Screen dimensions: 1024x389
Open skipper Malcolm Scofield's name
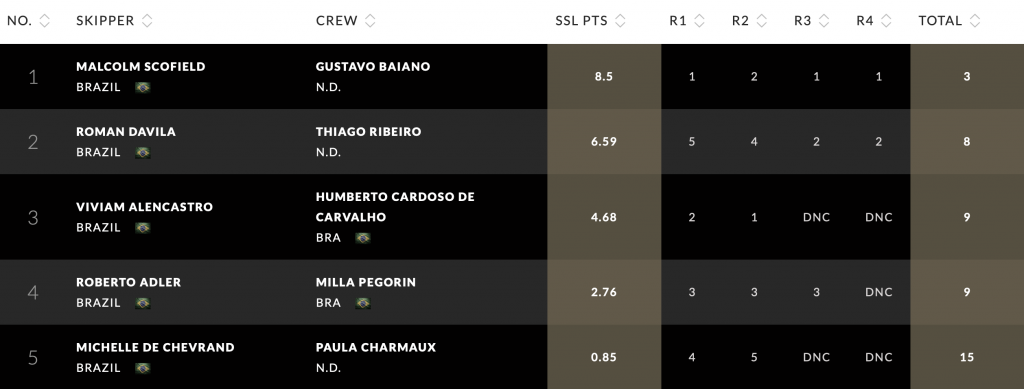pyautogui.click(x=140, y=67)
